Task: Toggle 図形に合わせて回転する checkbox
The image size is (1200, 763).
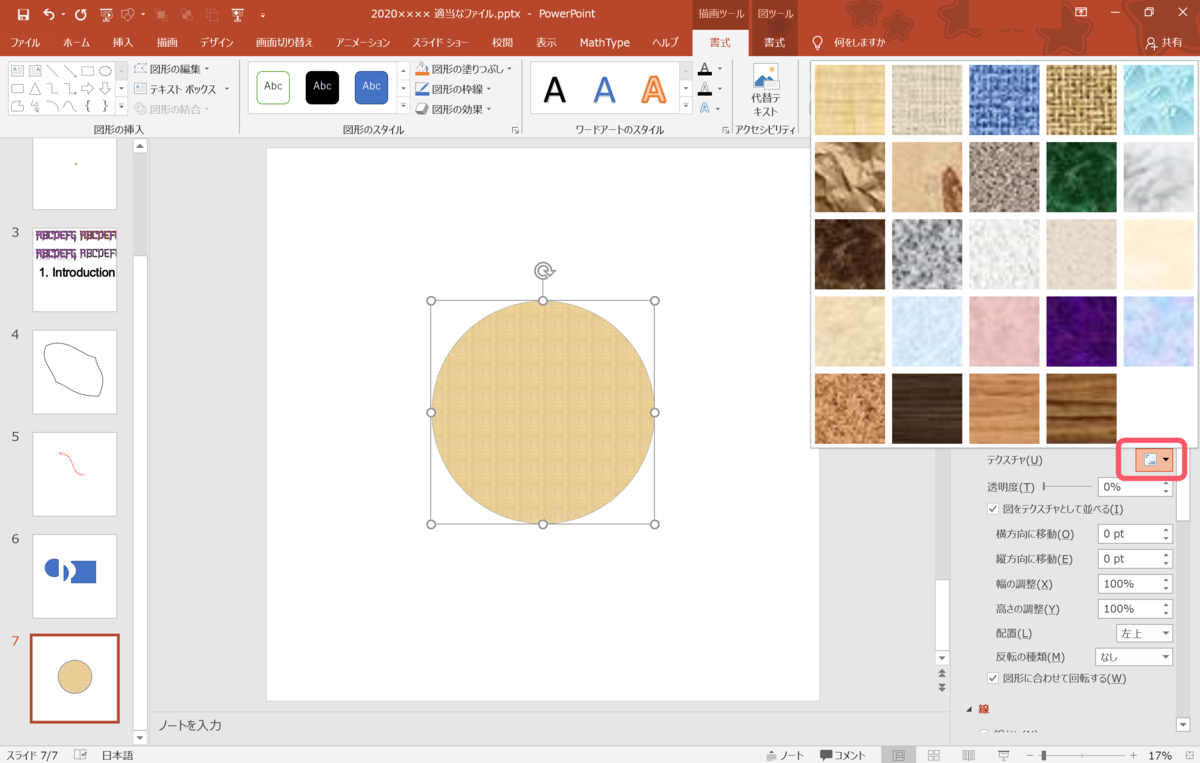Action: coord(993,678)
